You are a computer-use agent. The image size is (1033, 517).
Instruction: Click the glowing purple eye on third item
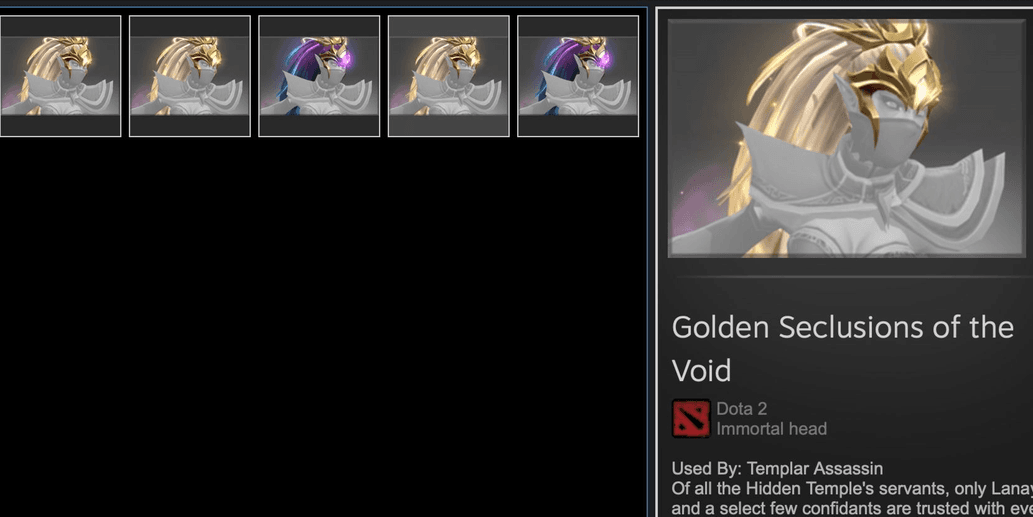click(x=345, y=60)
